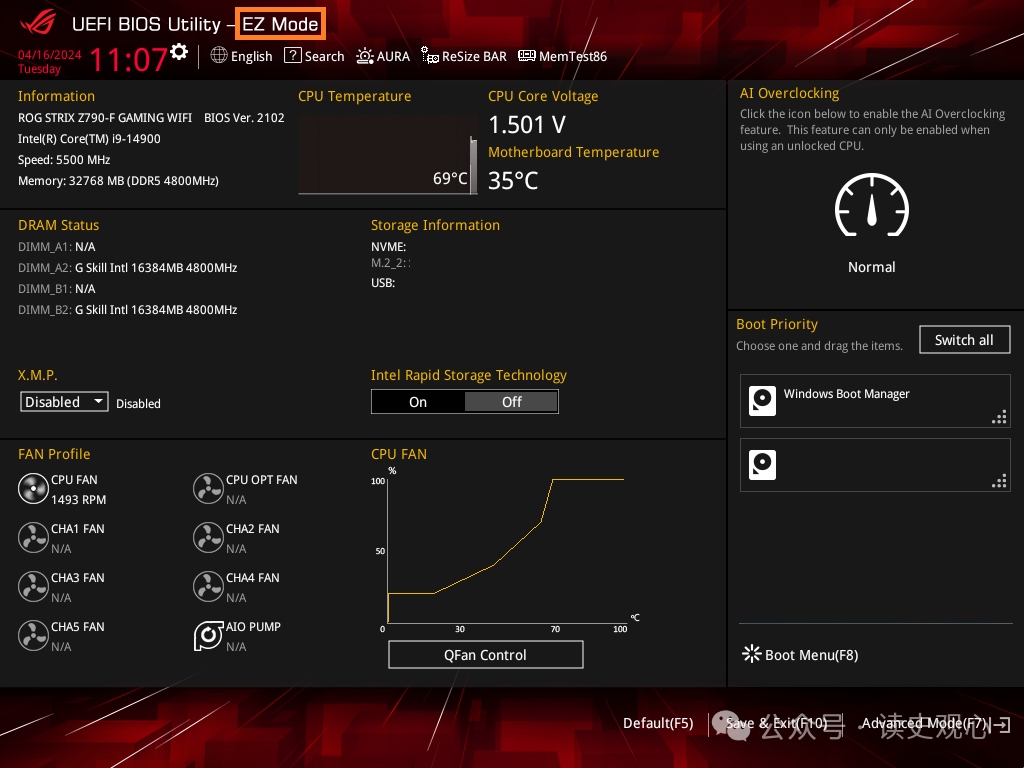The width and height of the screenshot is (1024, 768).
Task: Select the CPU FAN icon
Action: (33, 488)
